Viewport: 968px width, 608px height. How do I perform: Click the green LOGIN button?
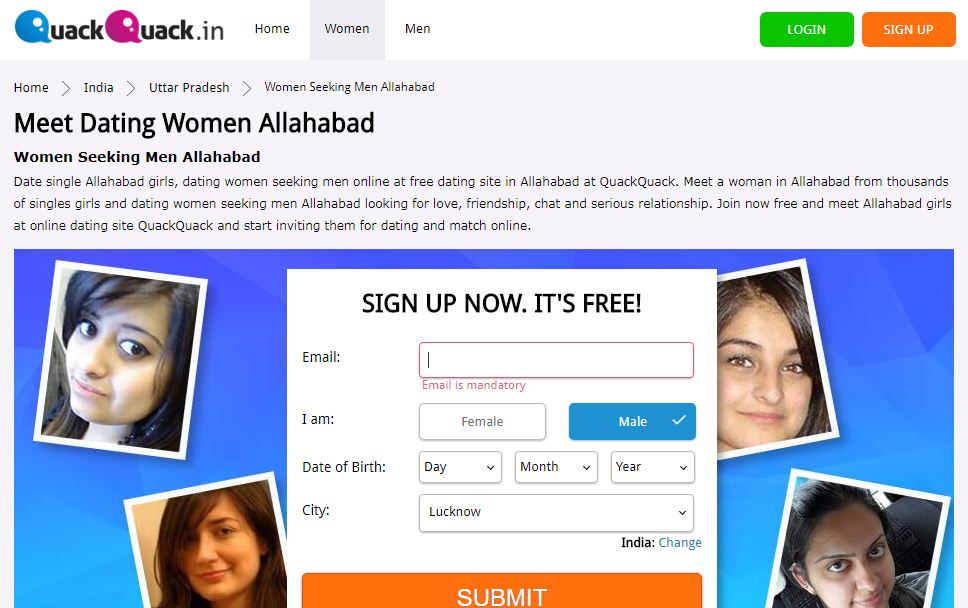(806, 29)
